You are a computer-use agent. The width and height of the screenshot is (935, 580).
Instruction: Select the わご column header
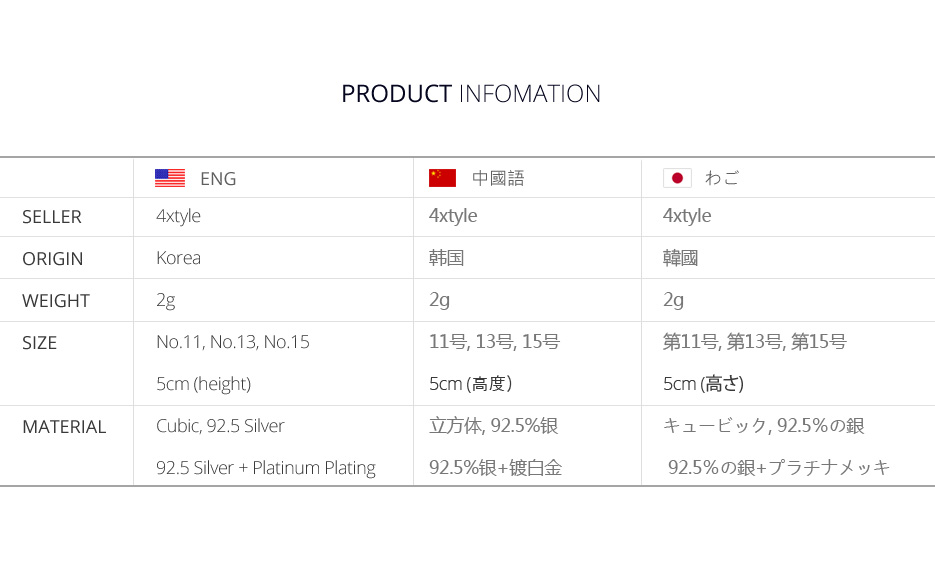pos(722,179)
